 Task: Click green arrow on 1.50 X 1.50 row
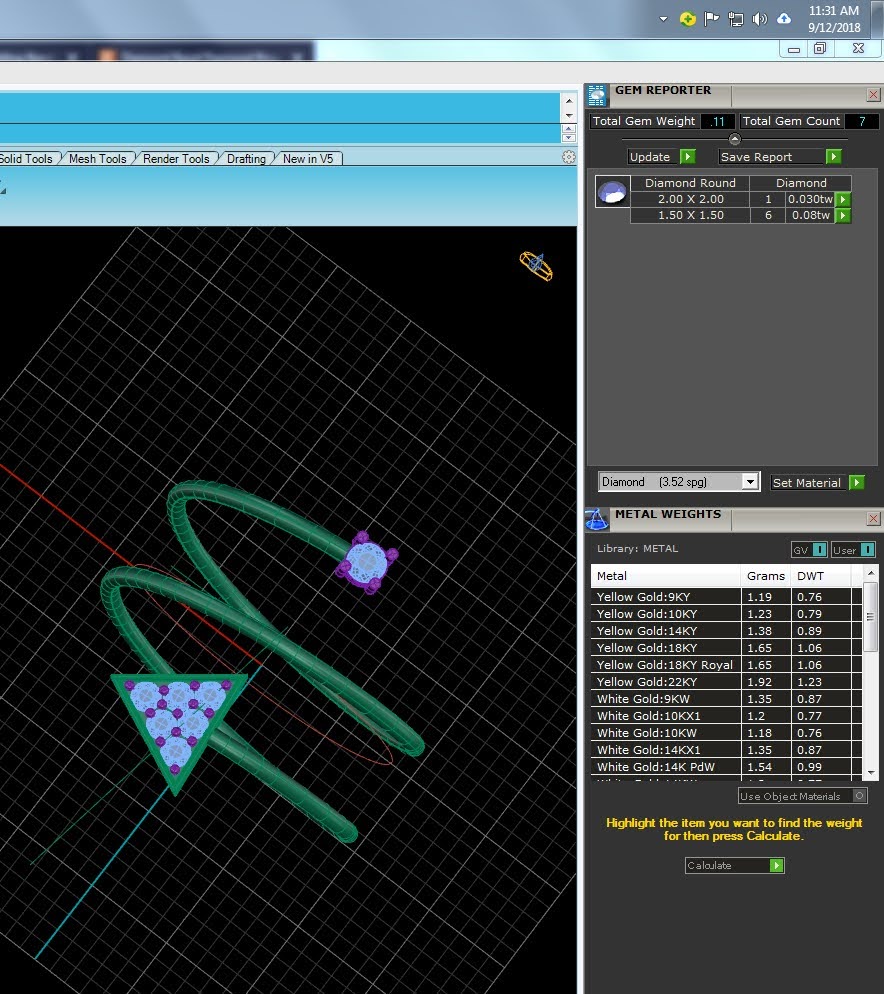coord(843,216)
